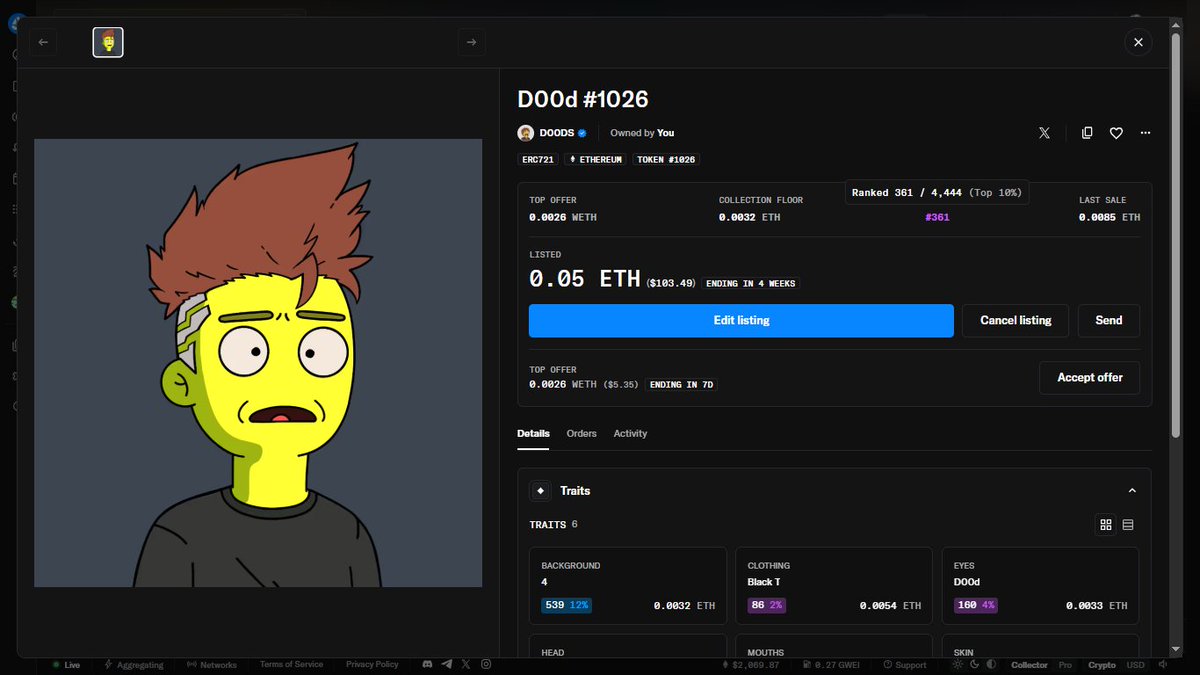Image resolution: width=1200 pixels, height=675 pixels.
Task: Open the Terms of Service link
Action: [291, 665]
